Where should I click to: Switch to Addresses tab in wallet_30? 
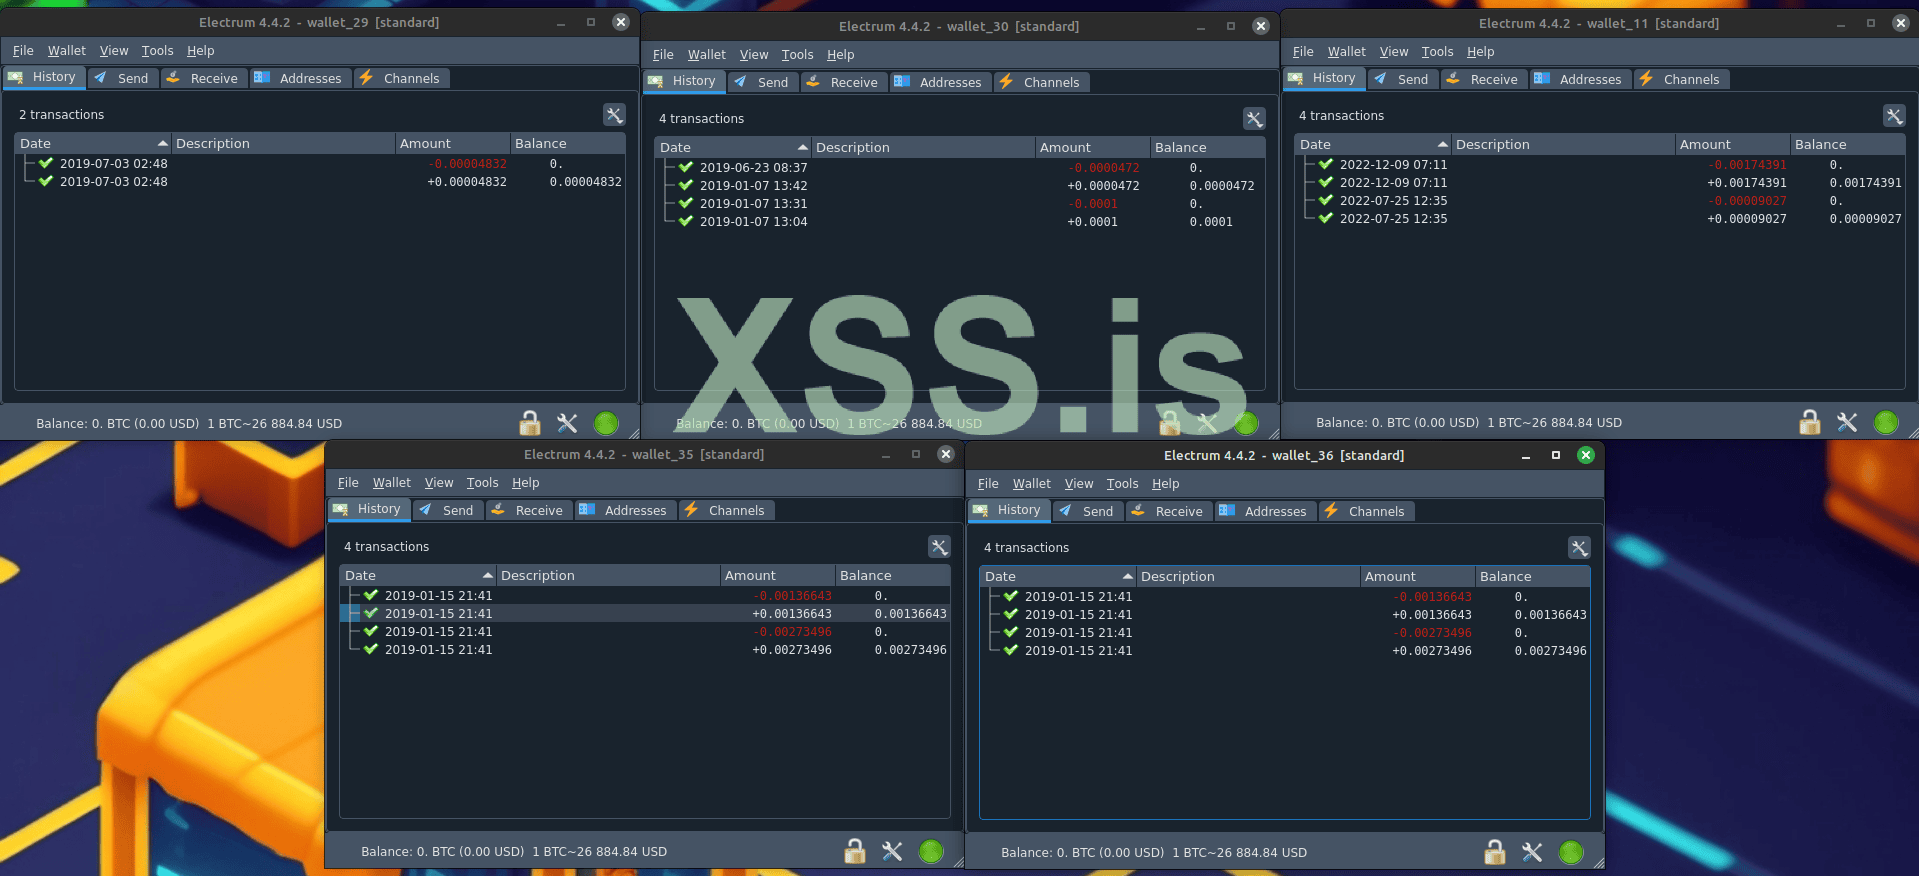(x=940, y=82)
